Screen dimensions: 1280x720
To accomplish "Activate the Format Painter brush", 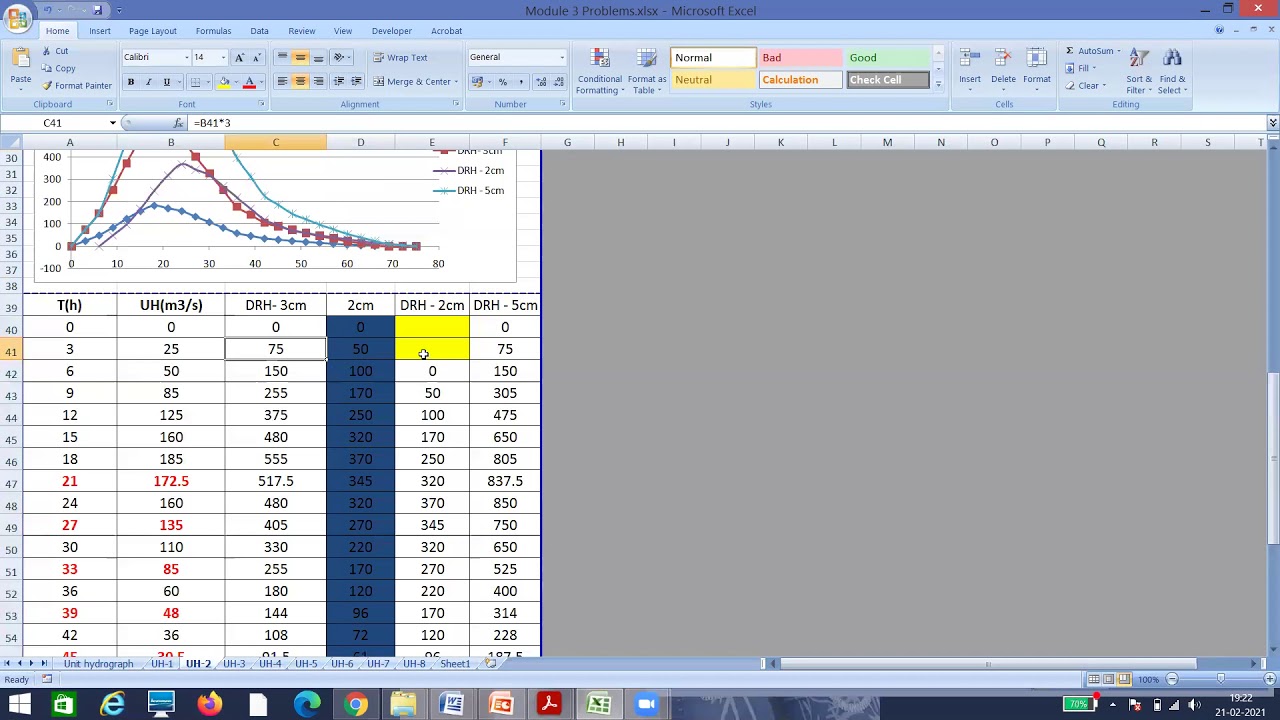I will [x=76, y=85].
